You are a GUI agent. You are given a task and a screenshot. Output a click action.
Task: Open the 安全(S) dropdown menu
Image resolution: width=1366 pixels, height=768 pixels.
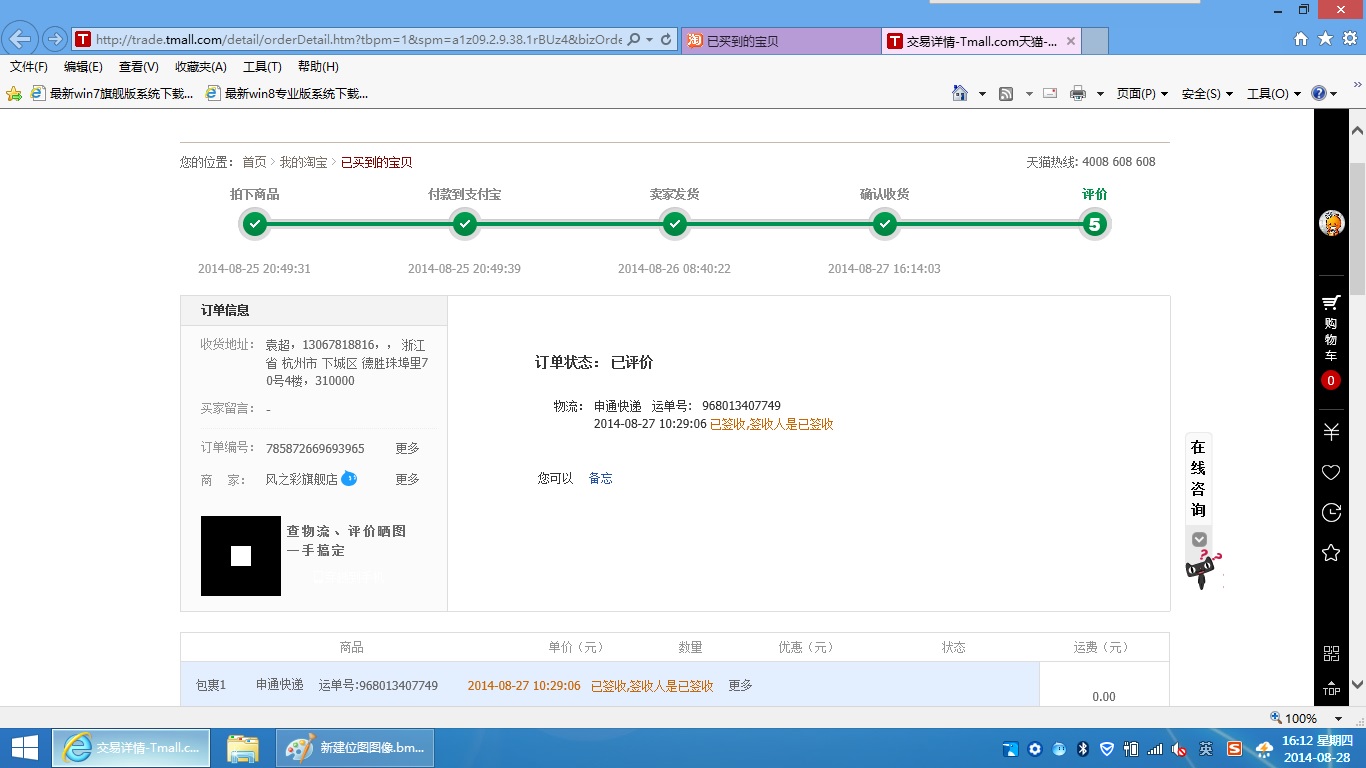click(x=1207, y=93)
